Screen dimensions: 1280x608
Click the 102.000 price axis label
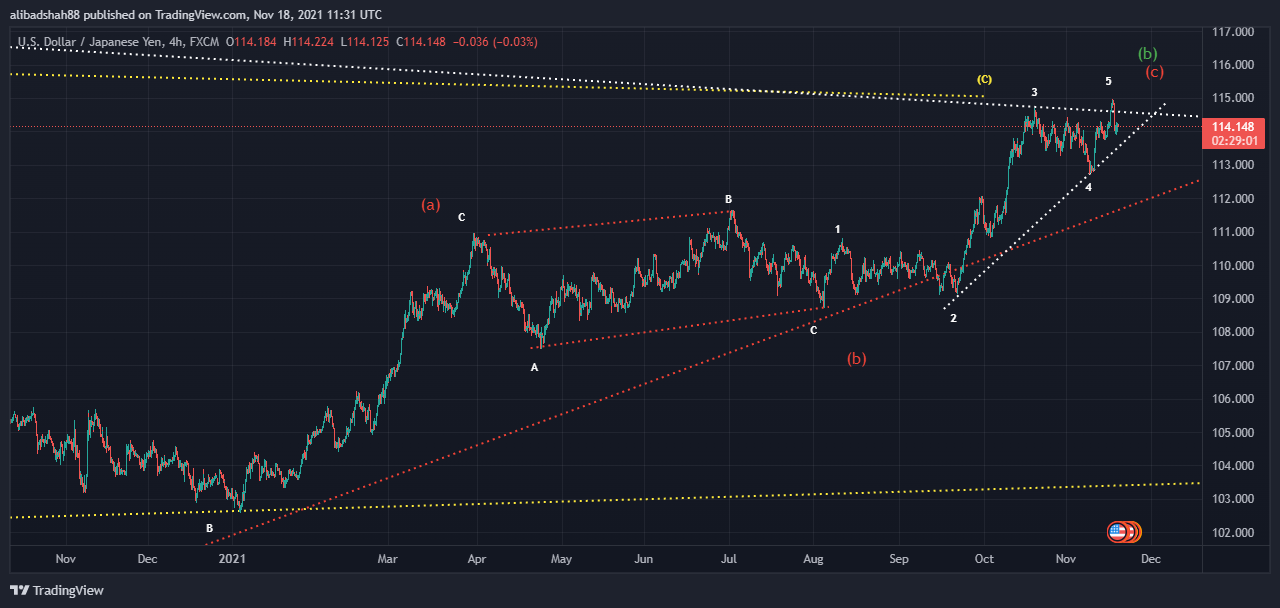[x=1234, y=532]
